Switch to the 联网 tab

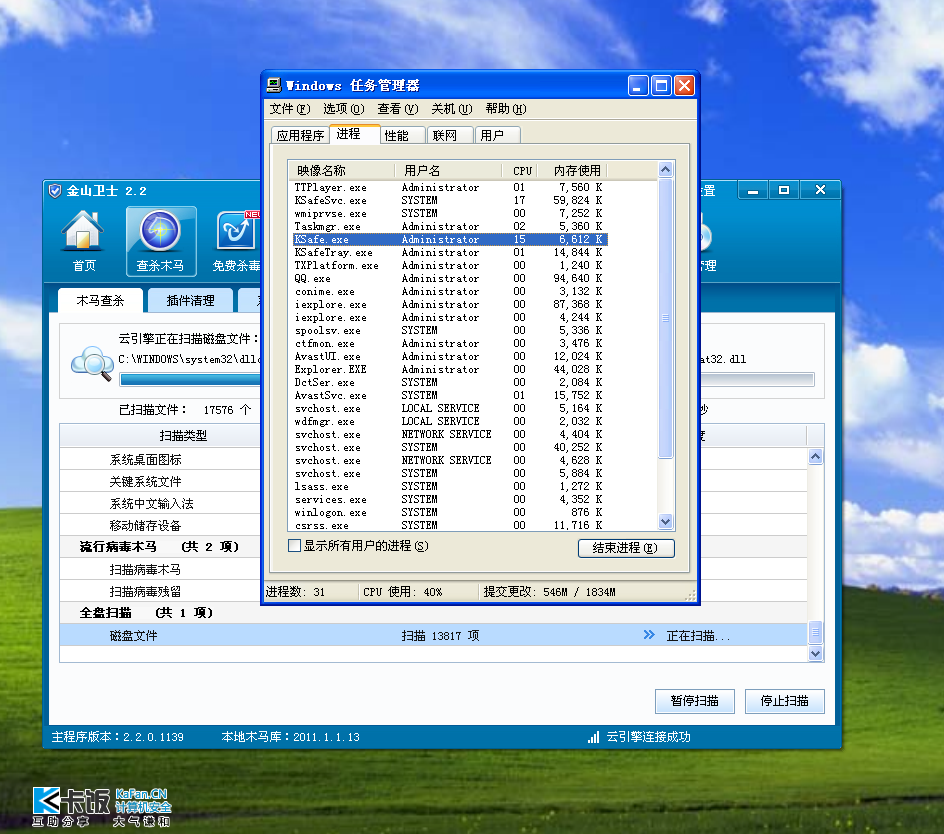point(449,135)
